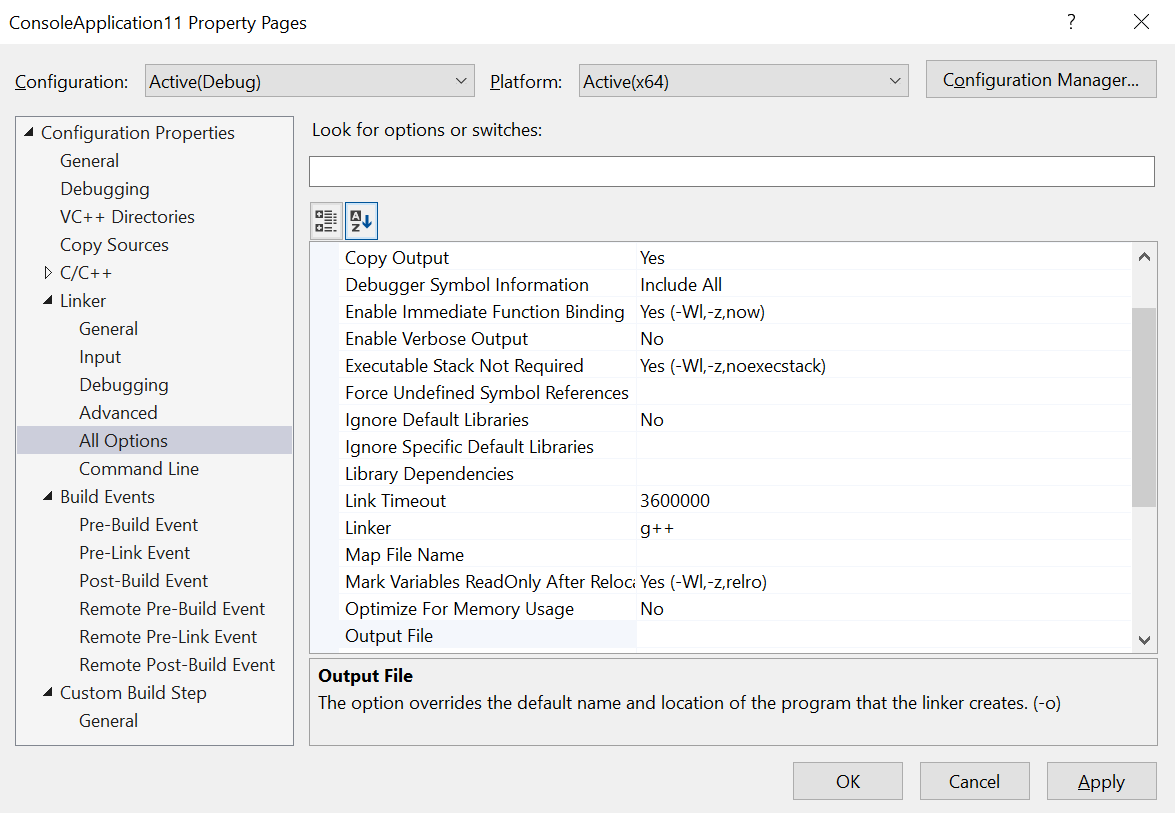The height and width of the screenshot is (813, 1175).
Task: Click the Help question mark icon
Action: pos(1071,22)
